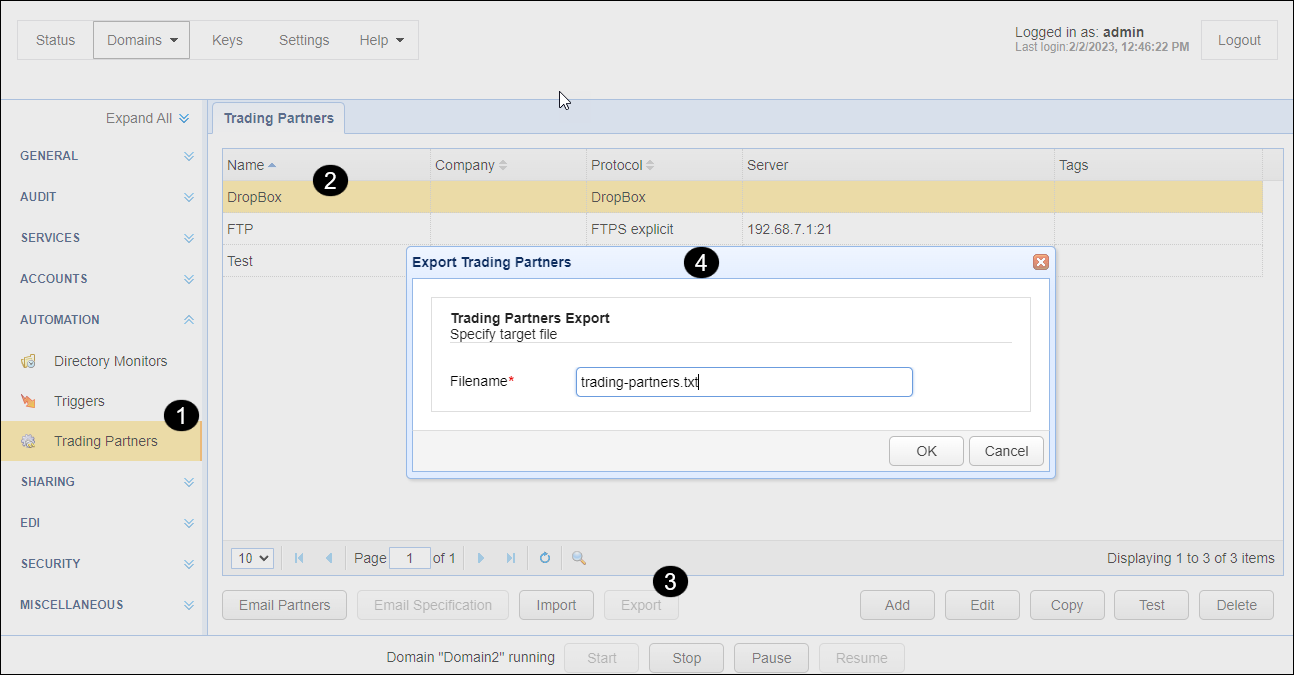The height and width of the screenshot is (675, 1294).
Task: Click the Trading Partners sidebar icon
Action: point(29,441)
